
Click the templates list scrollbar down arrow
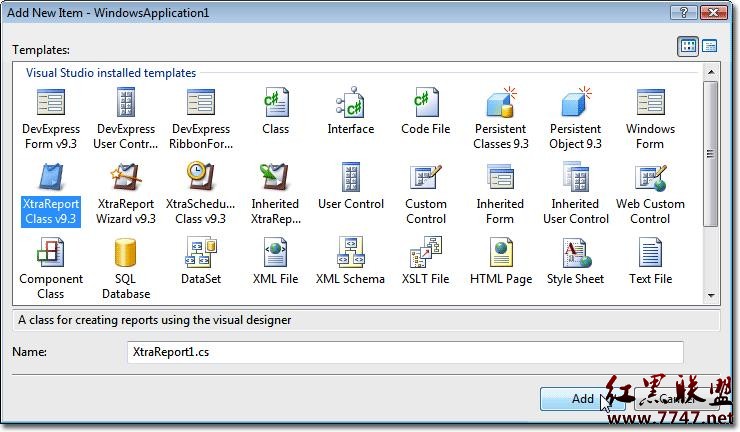(711, 296)
